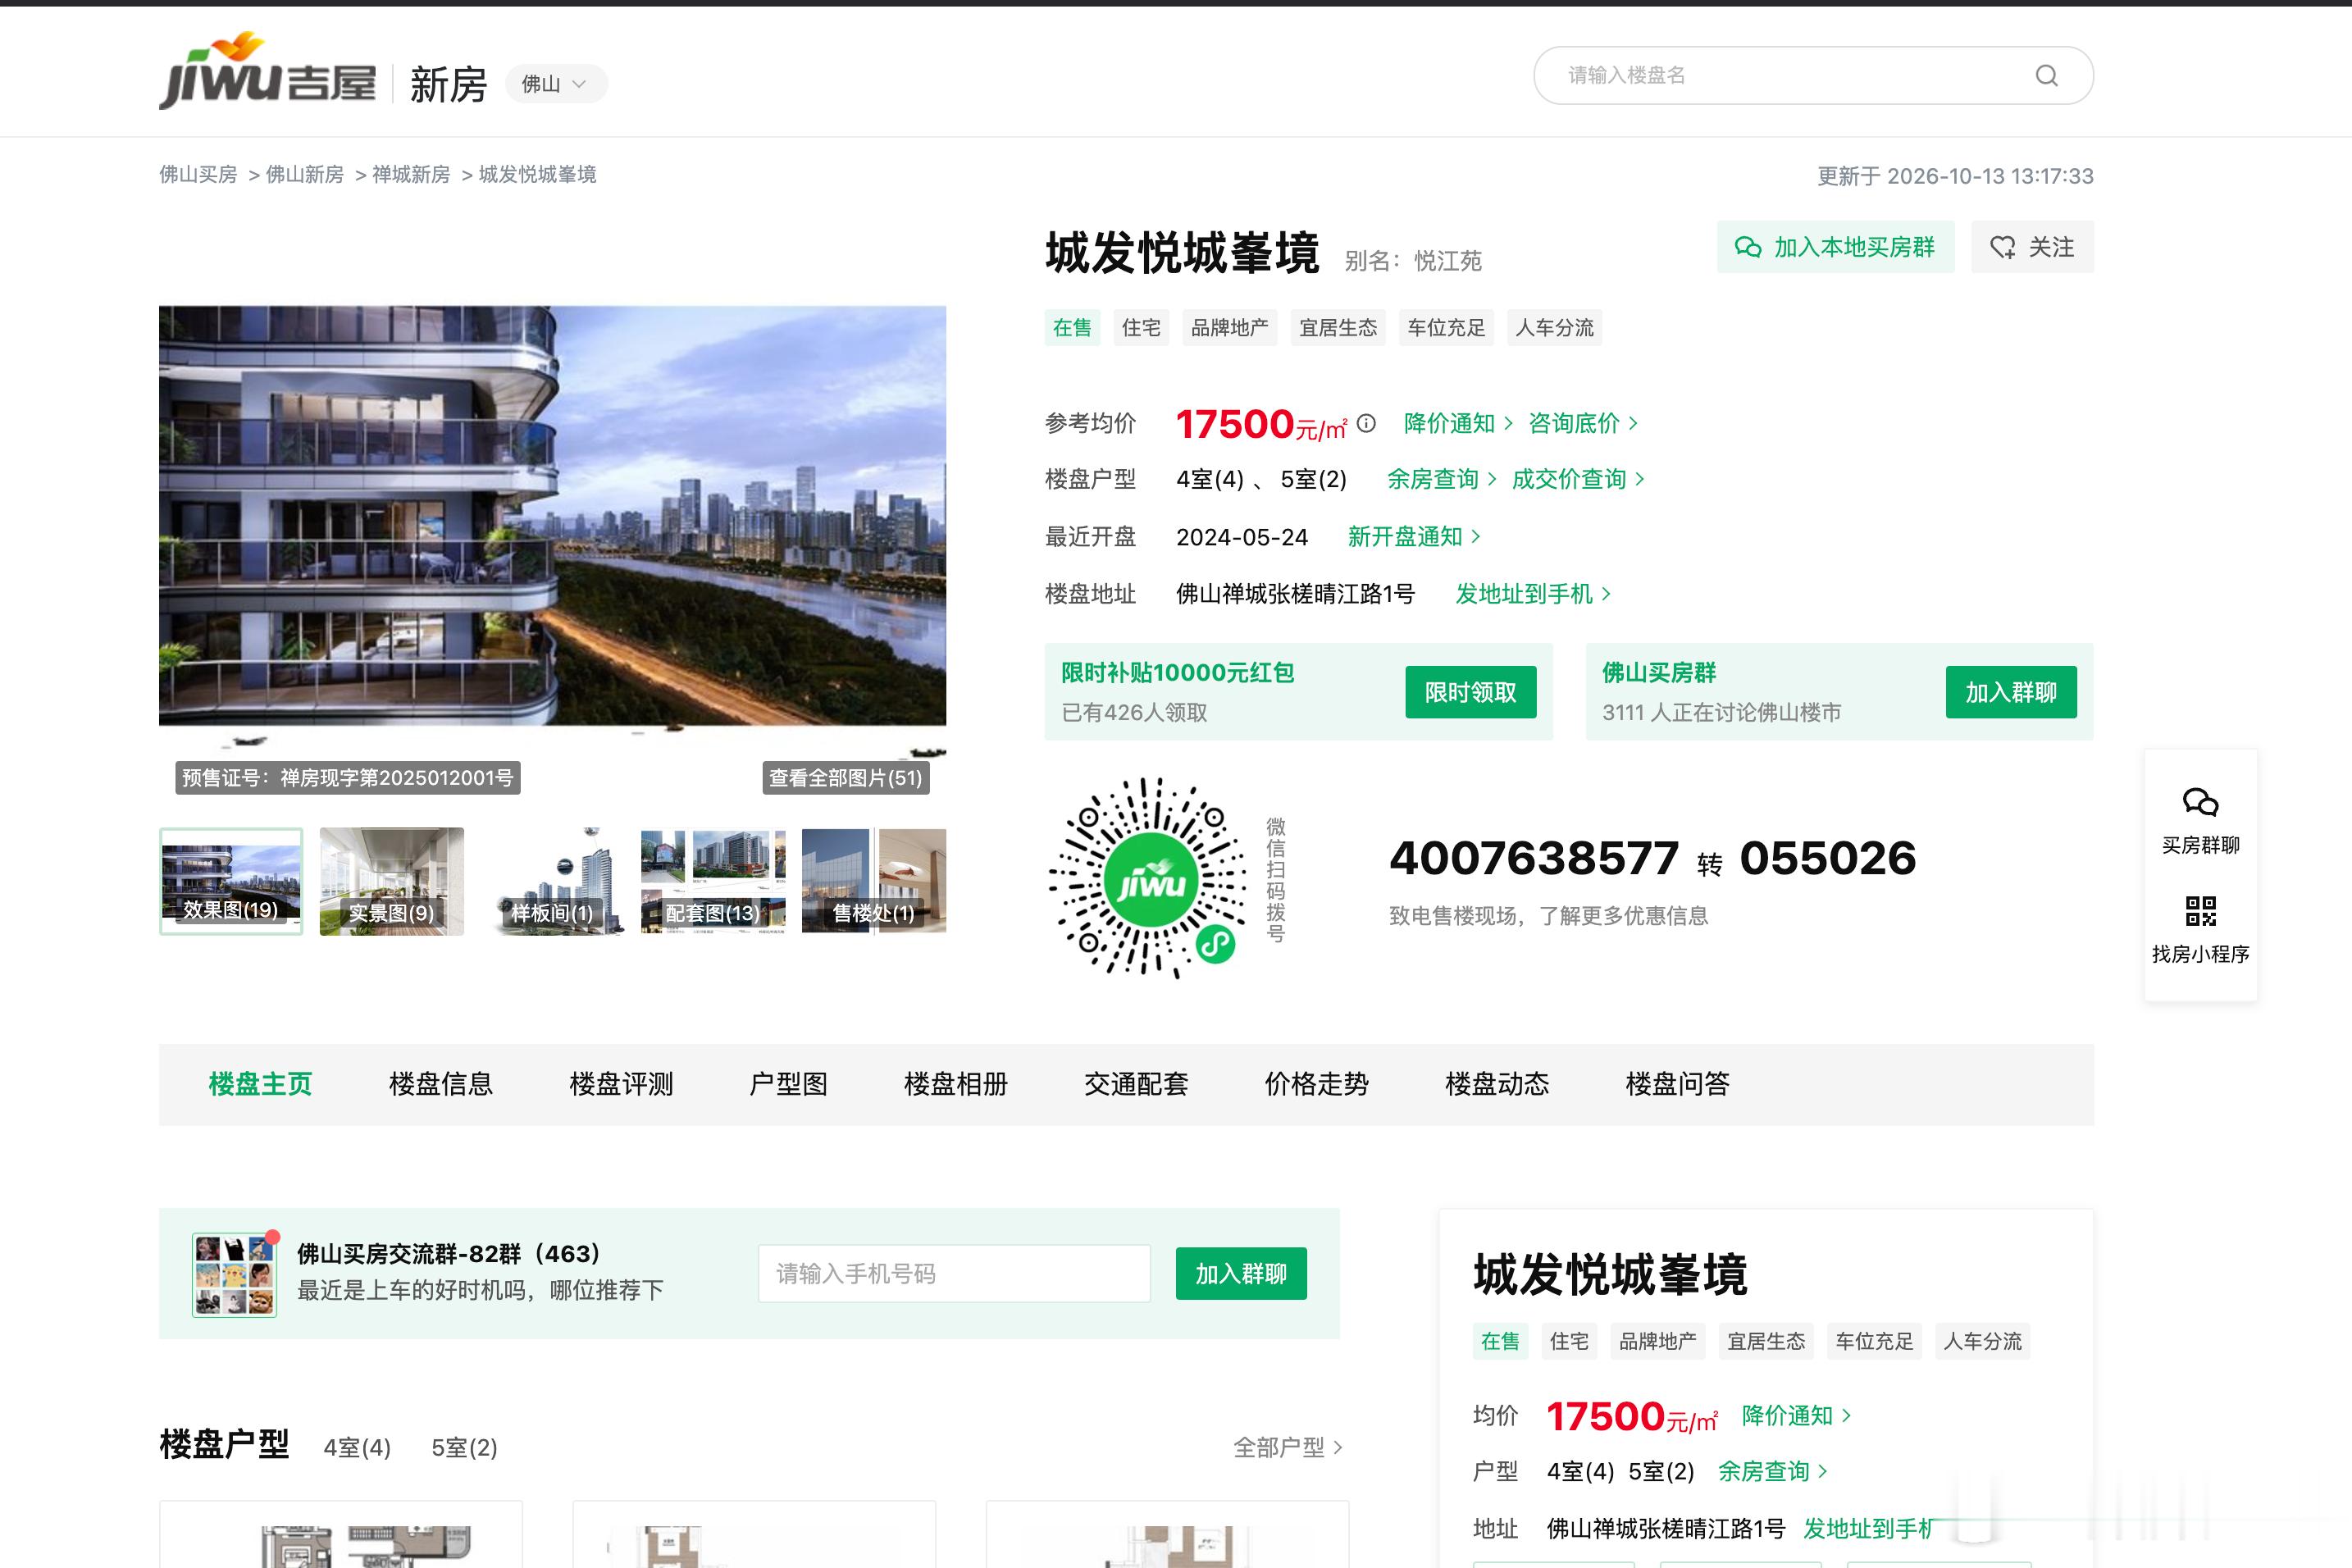Click the 宜居生态 tag under title
2352x1568 pixels.
tap(1337, 328)
